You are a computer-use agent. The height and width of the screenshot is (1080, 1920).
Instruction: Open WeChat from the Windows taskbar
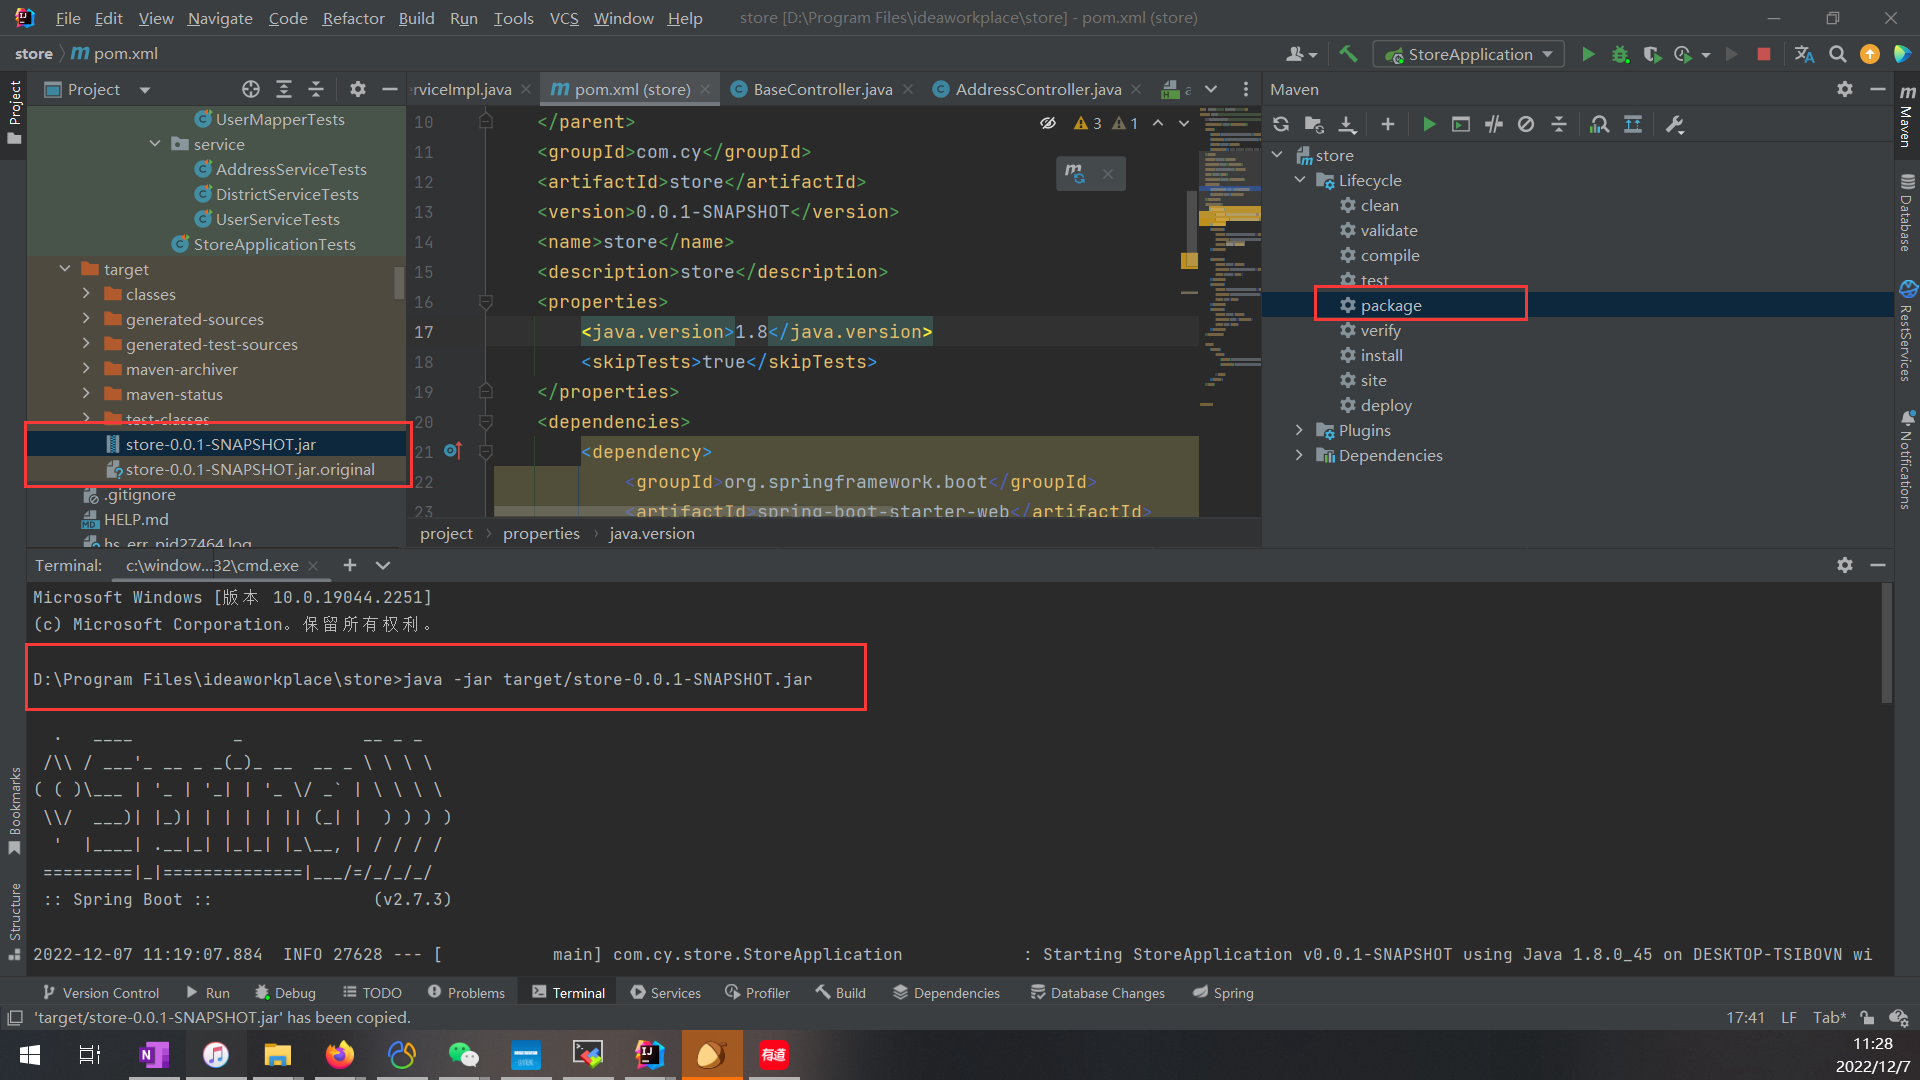coord(464,1055)
